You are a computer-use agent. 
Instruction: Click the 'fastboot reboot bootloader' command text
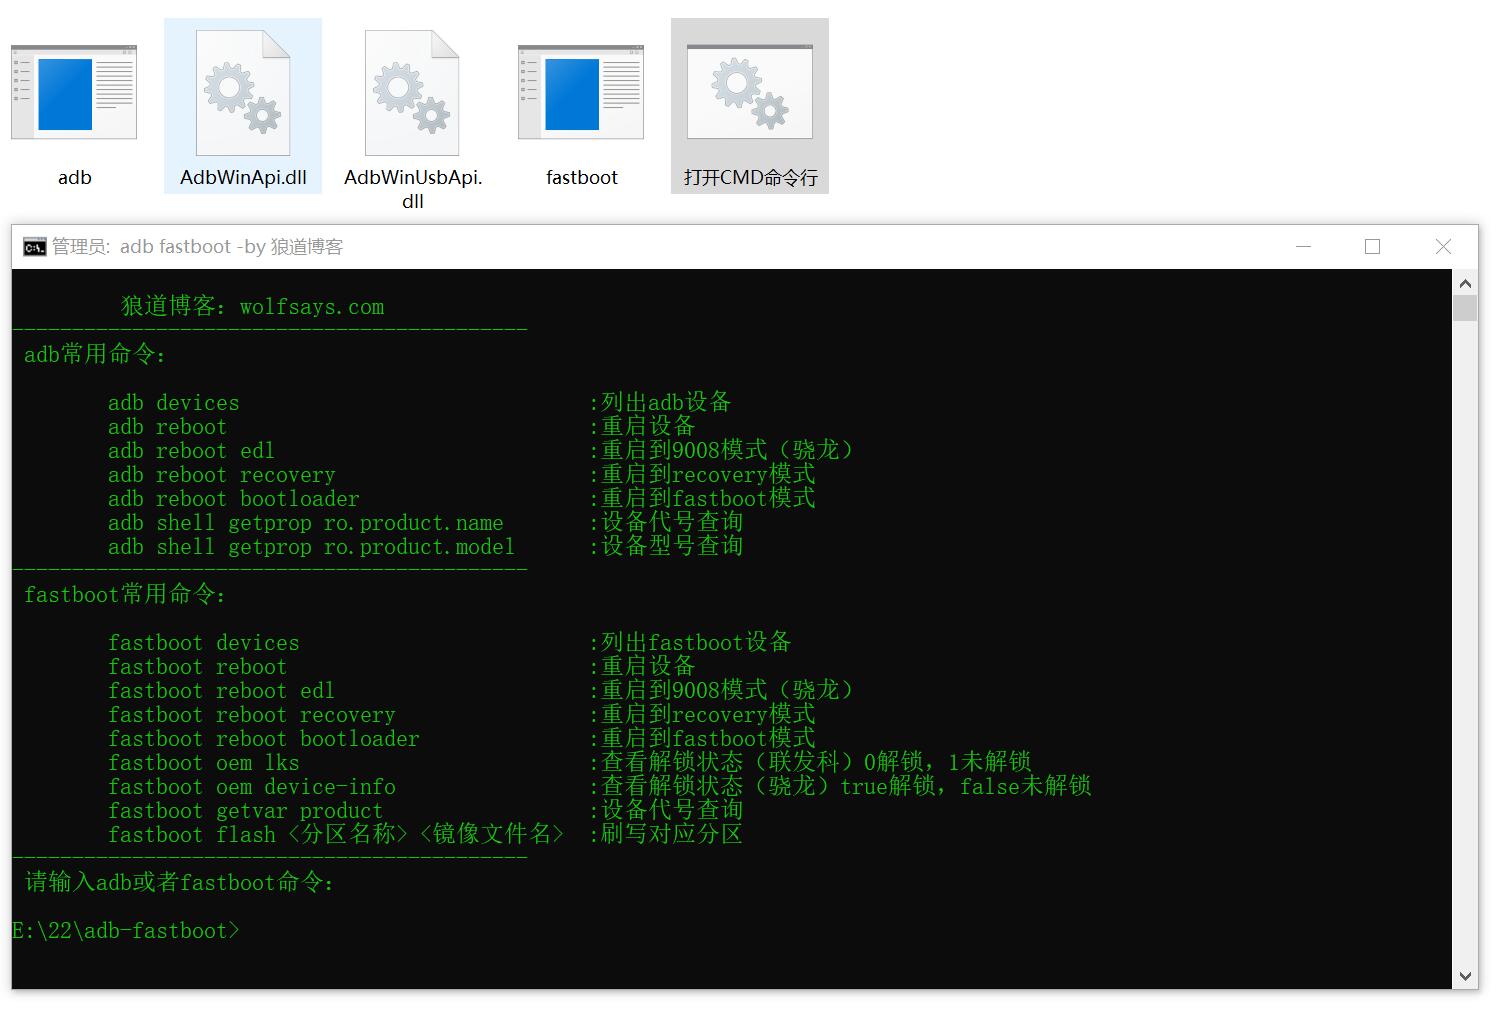(x=264, y=739)
